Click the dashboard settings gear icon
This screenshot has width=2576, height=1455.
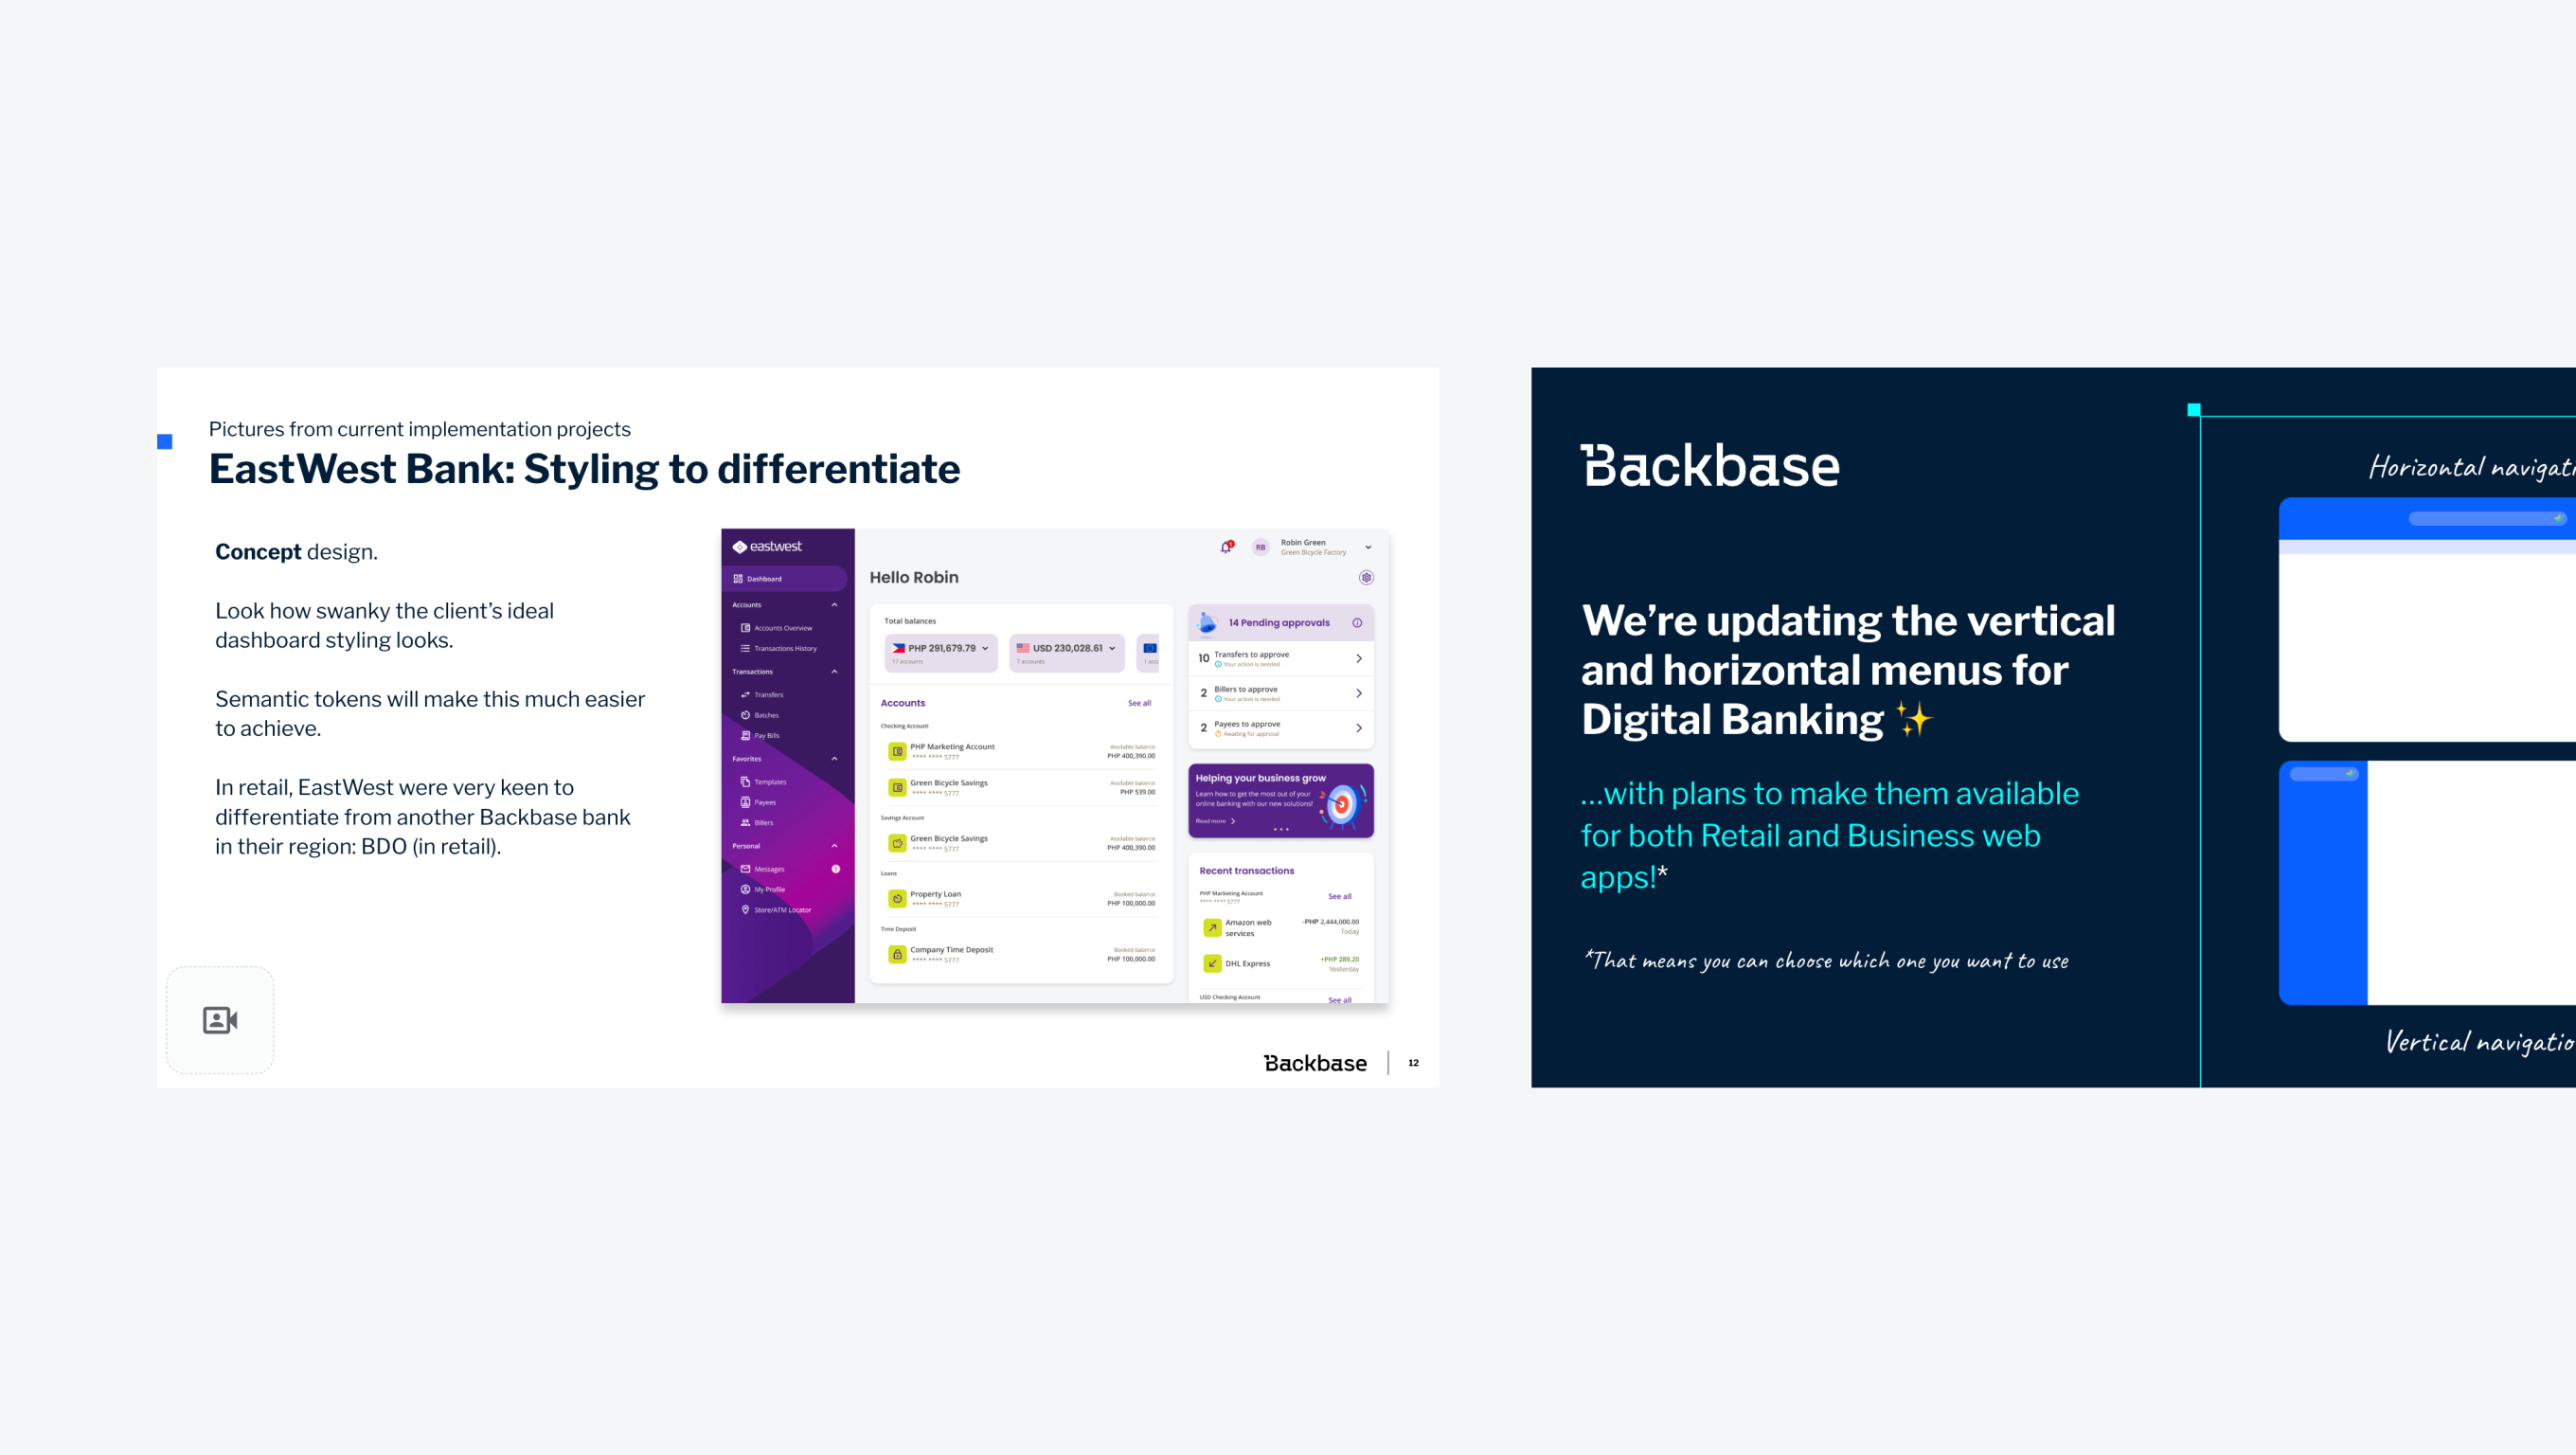tap(1366, 578)
